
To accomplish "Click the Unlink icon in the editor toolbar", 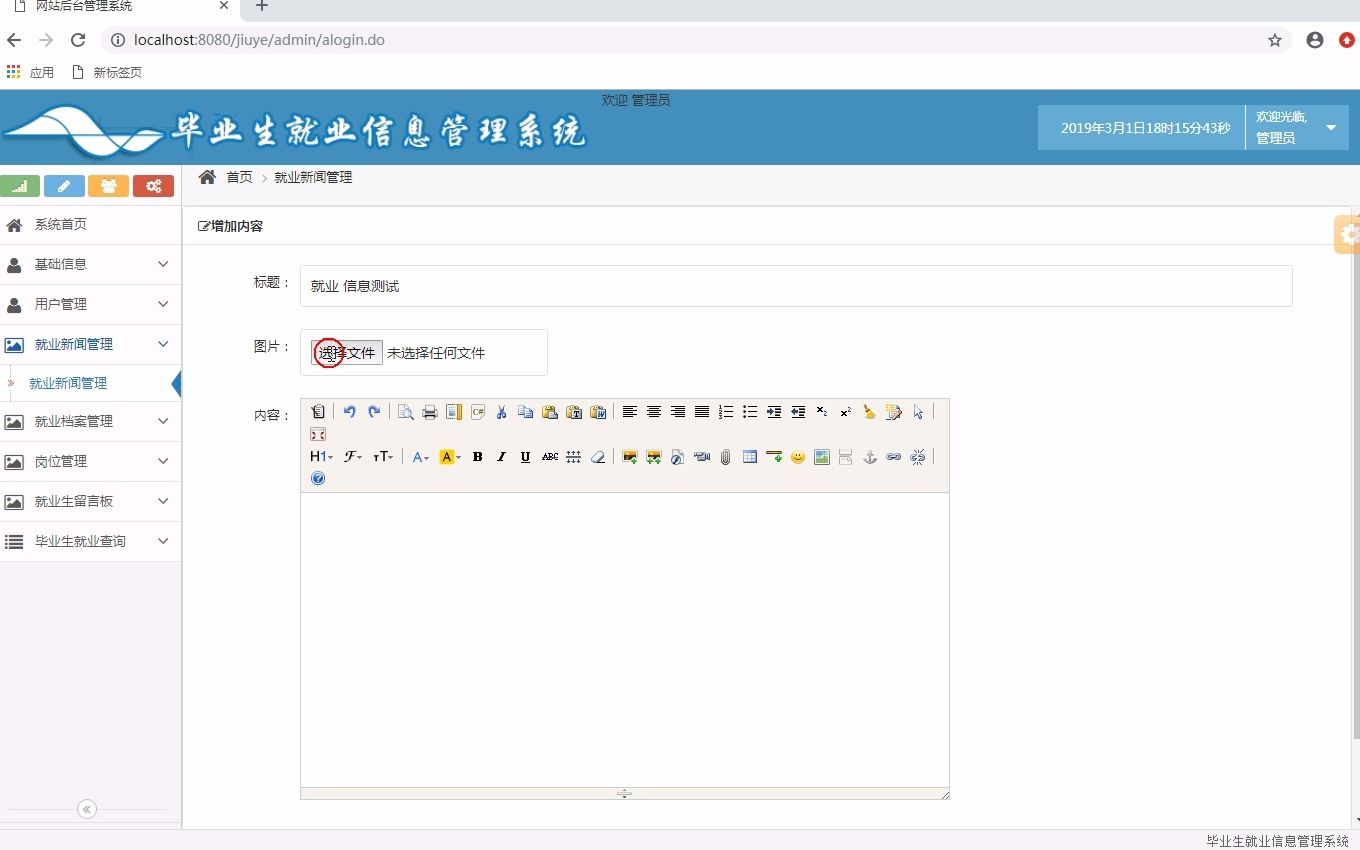I will (917, 457).
